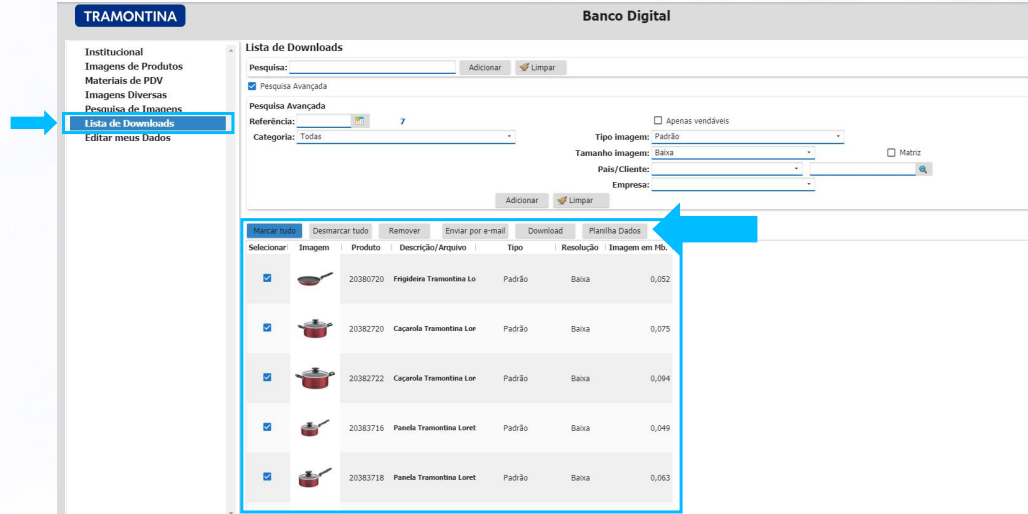This screenshot has width=1028, height=514.
Task: Enable the Matriz checkbox
Action: (x=891, y=153)
